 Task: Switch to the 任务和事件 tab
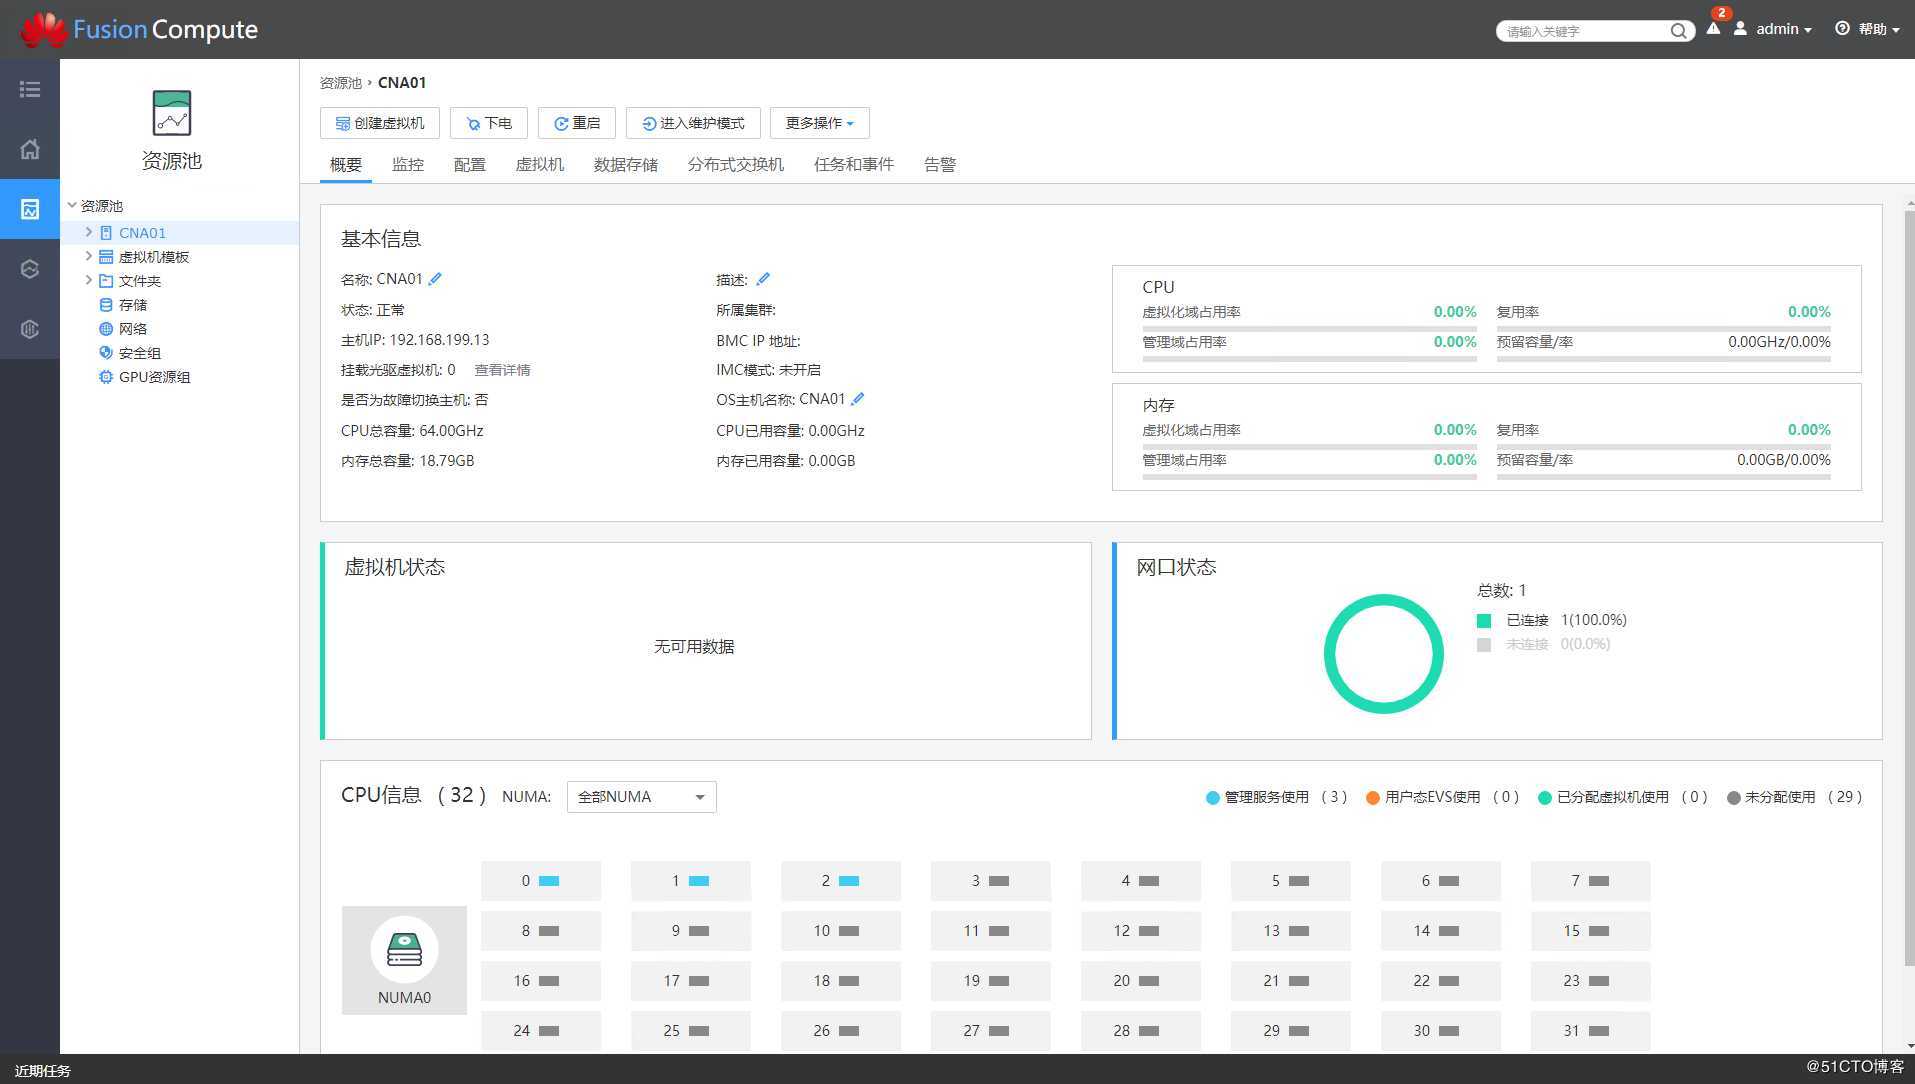tap(854, 164)
